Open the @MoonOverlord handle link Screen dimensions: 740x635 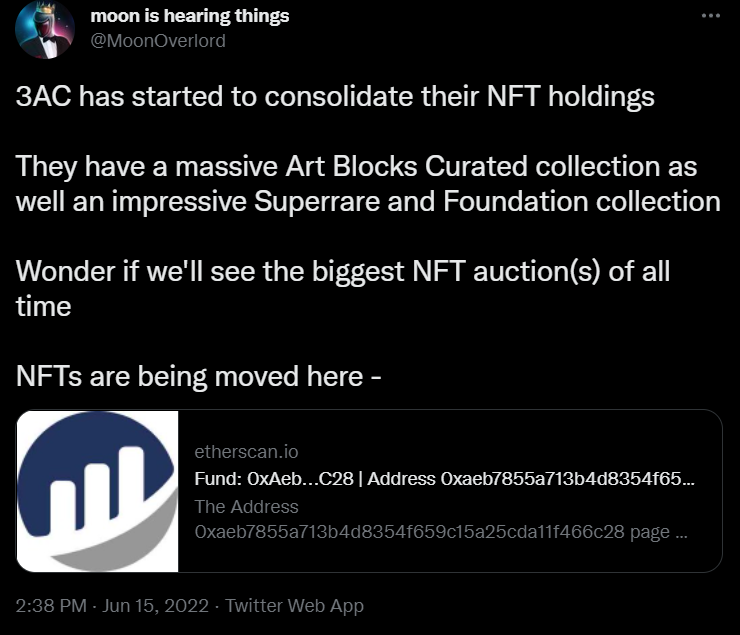[158, 41]
